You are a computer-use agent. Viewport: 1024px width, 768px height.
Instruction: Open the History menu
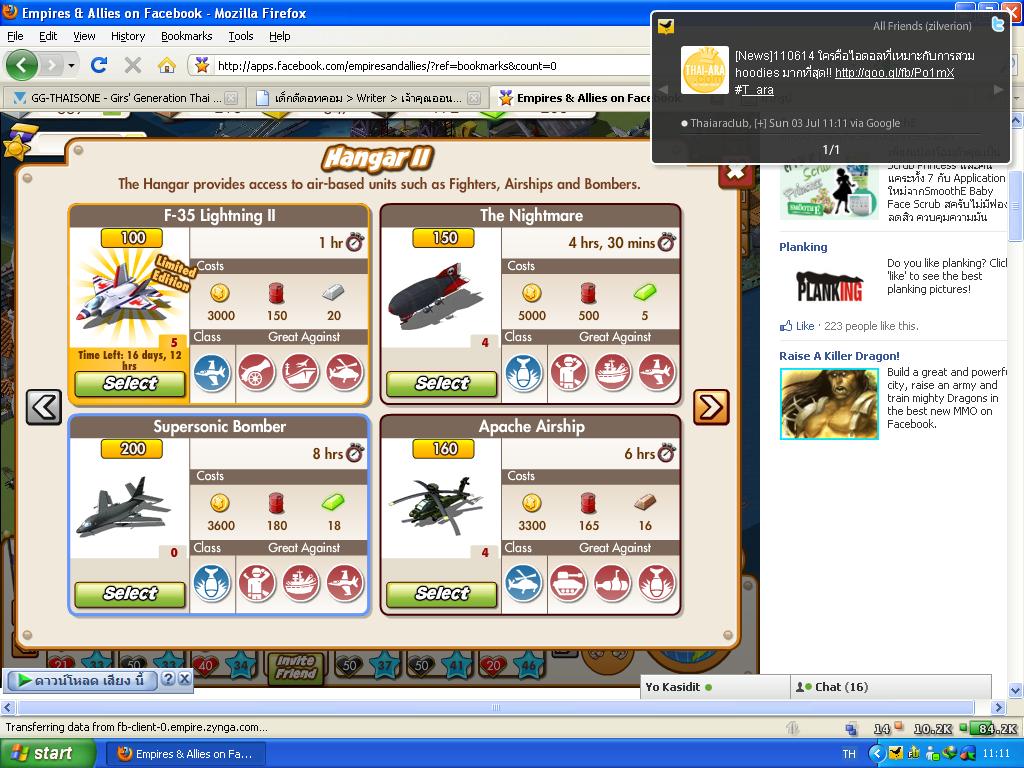pos(128,36)
